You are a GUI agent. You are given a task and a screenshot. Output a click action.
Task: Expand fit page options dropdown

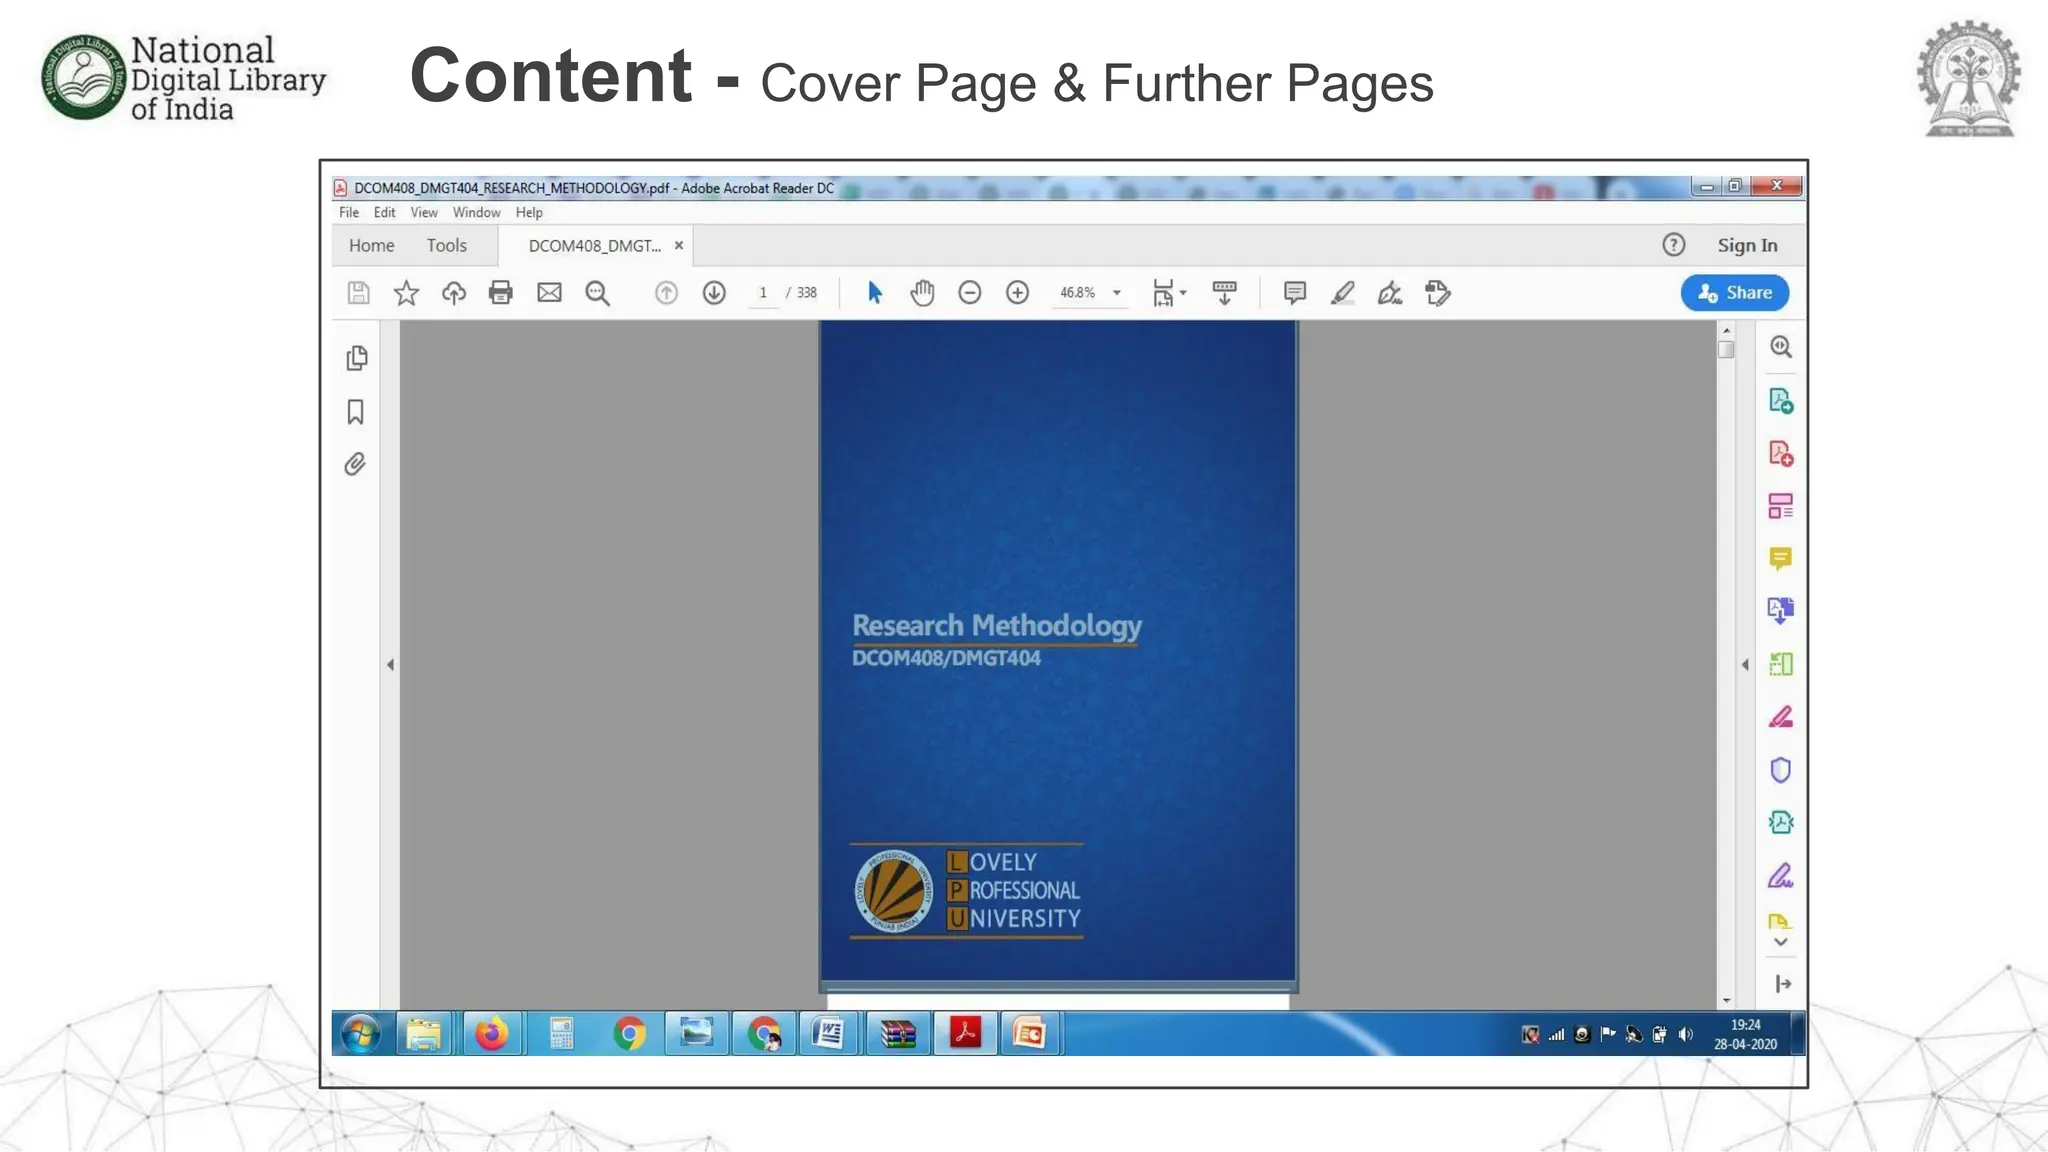1183,293
